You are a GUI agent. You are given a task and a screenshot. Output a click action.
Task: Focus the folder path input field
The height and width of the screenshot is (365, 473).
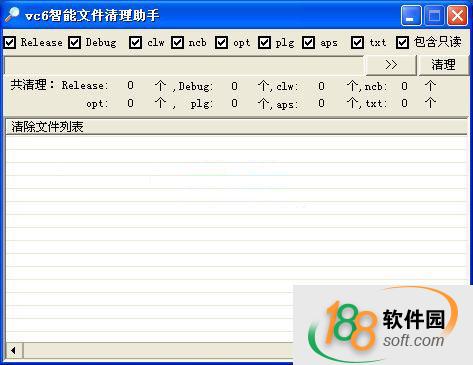(183, 65)
